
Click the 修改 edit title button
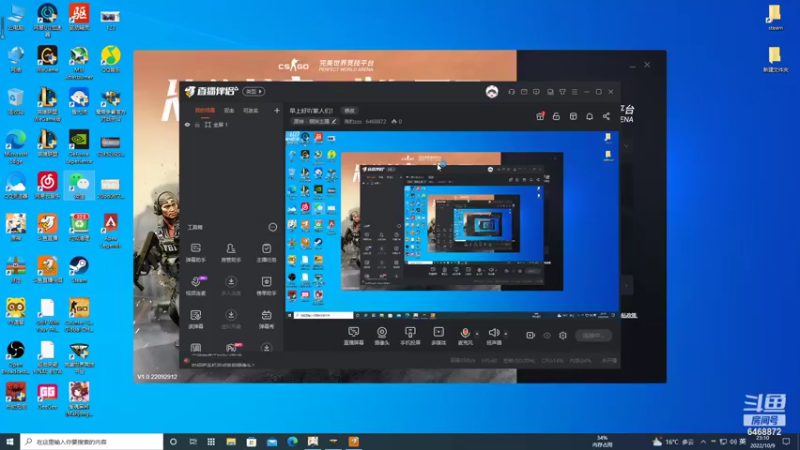tap(349, 111)
